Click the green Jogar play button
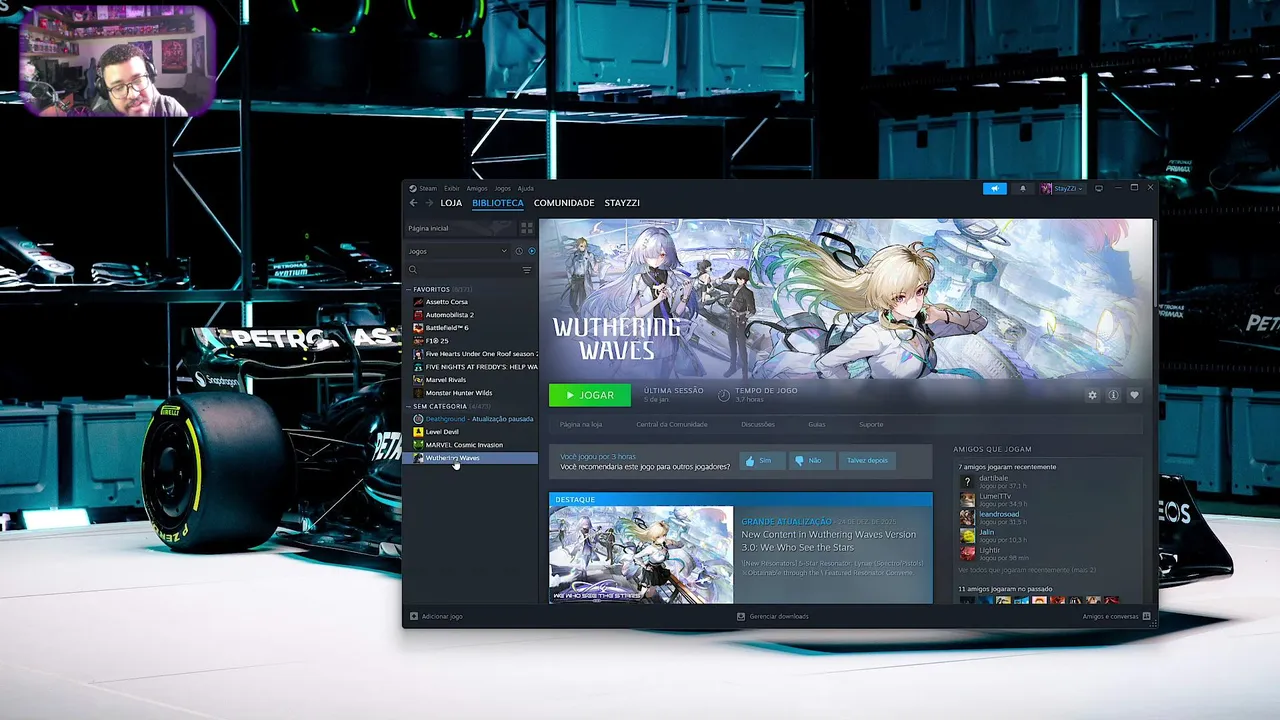Screen dimensions: 1280x720 pos(590,395)
